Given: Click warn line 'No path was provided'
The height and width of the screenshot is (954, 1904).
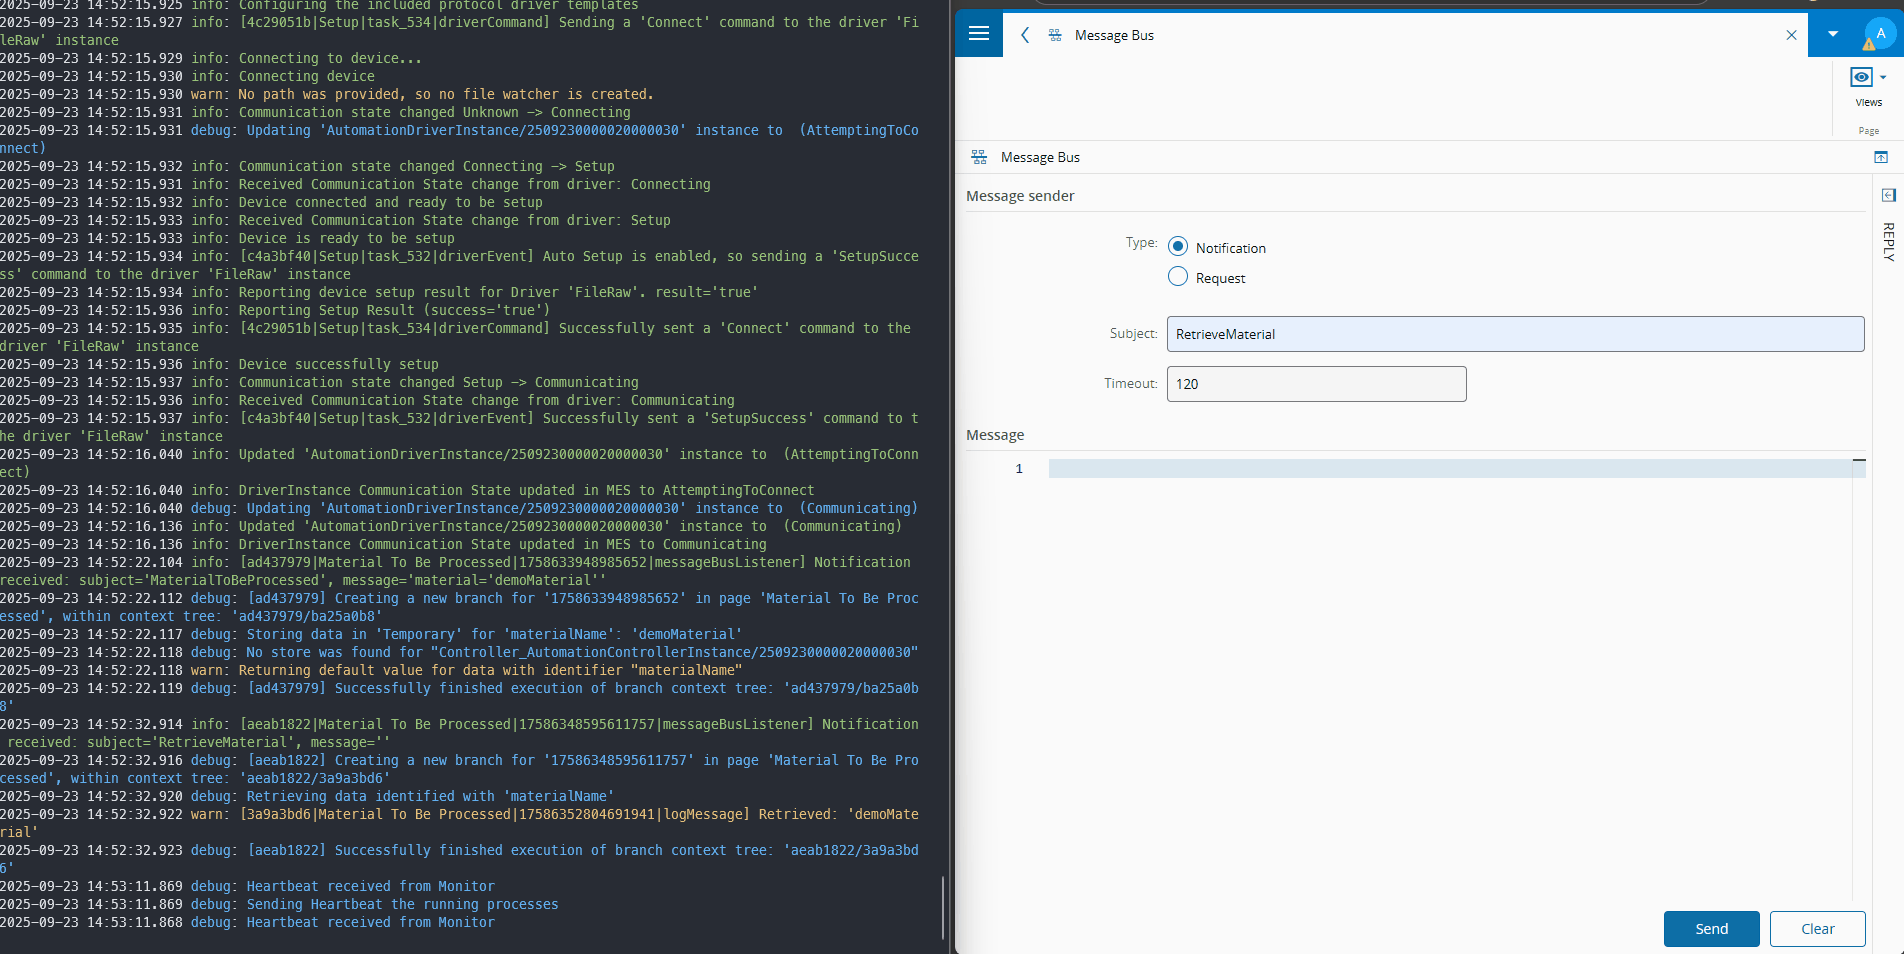Looking at the screenshot, I should pos(326,94).
